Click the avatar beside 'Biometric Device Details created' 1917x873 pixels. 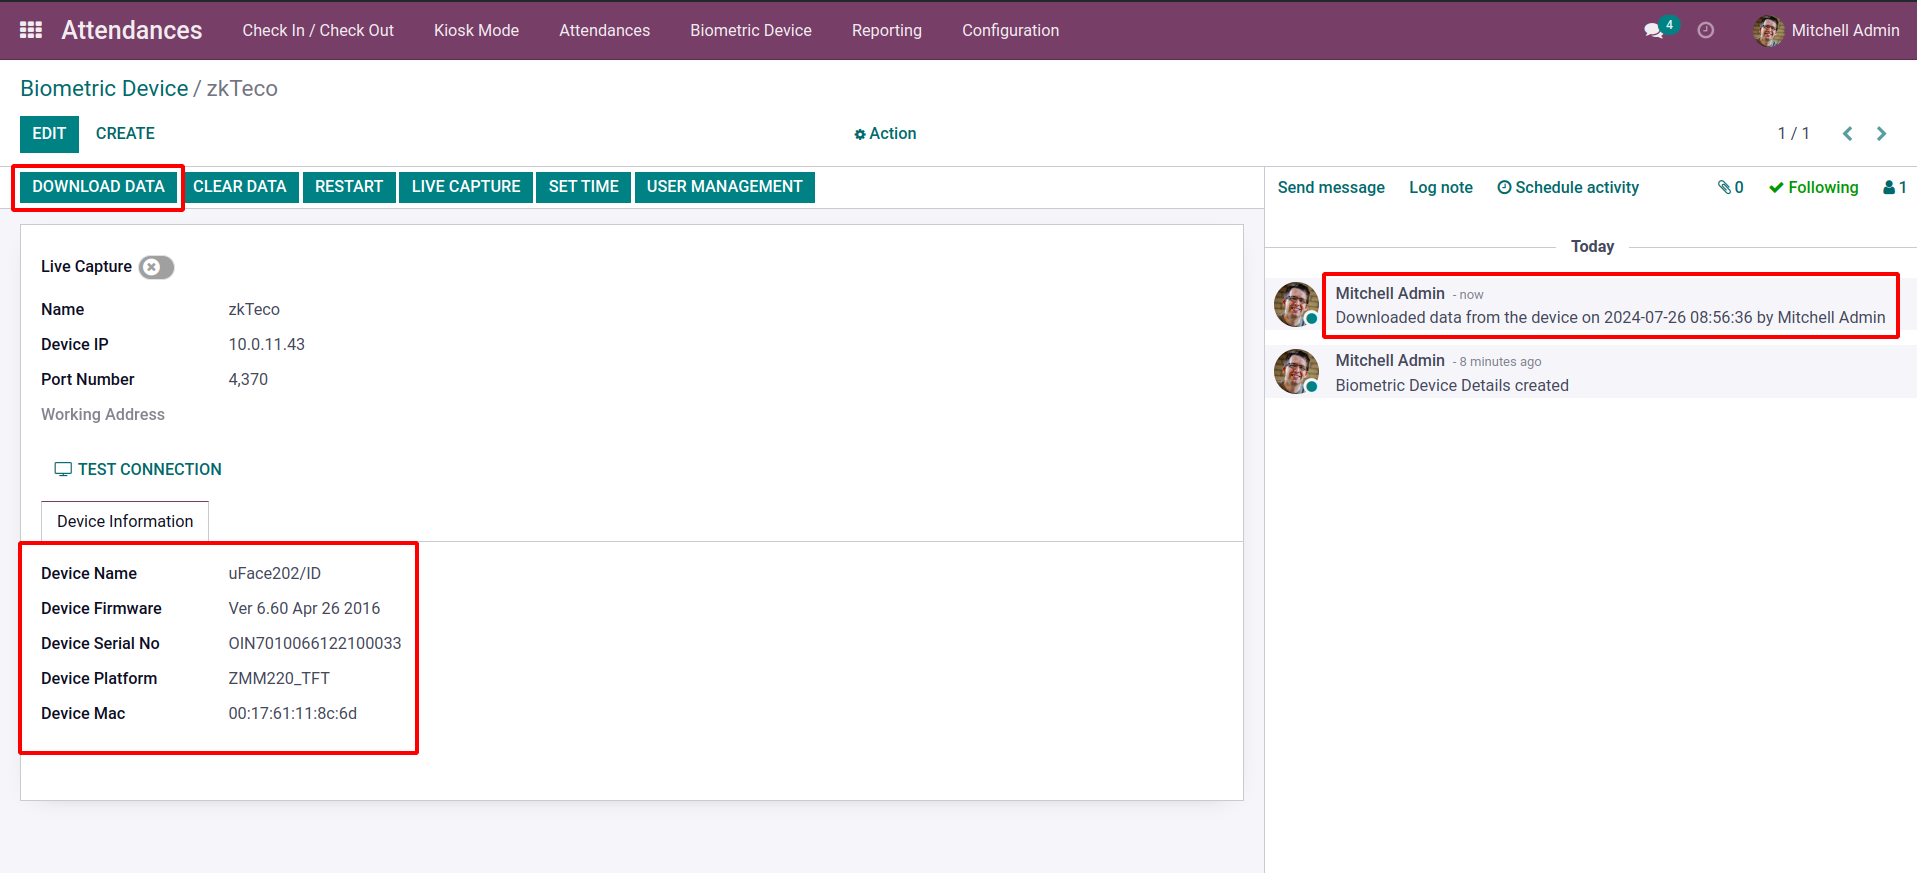1297,371
